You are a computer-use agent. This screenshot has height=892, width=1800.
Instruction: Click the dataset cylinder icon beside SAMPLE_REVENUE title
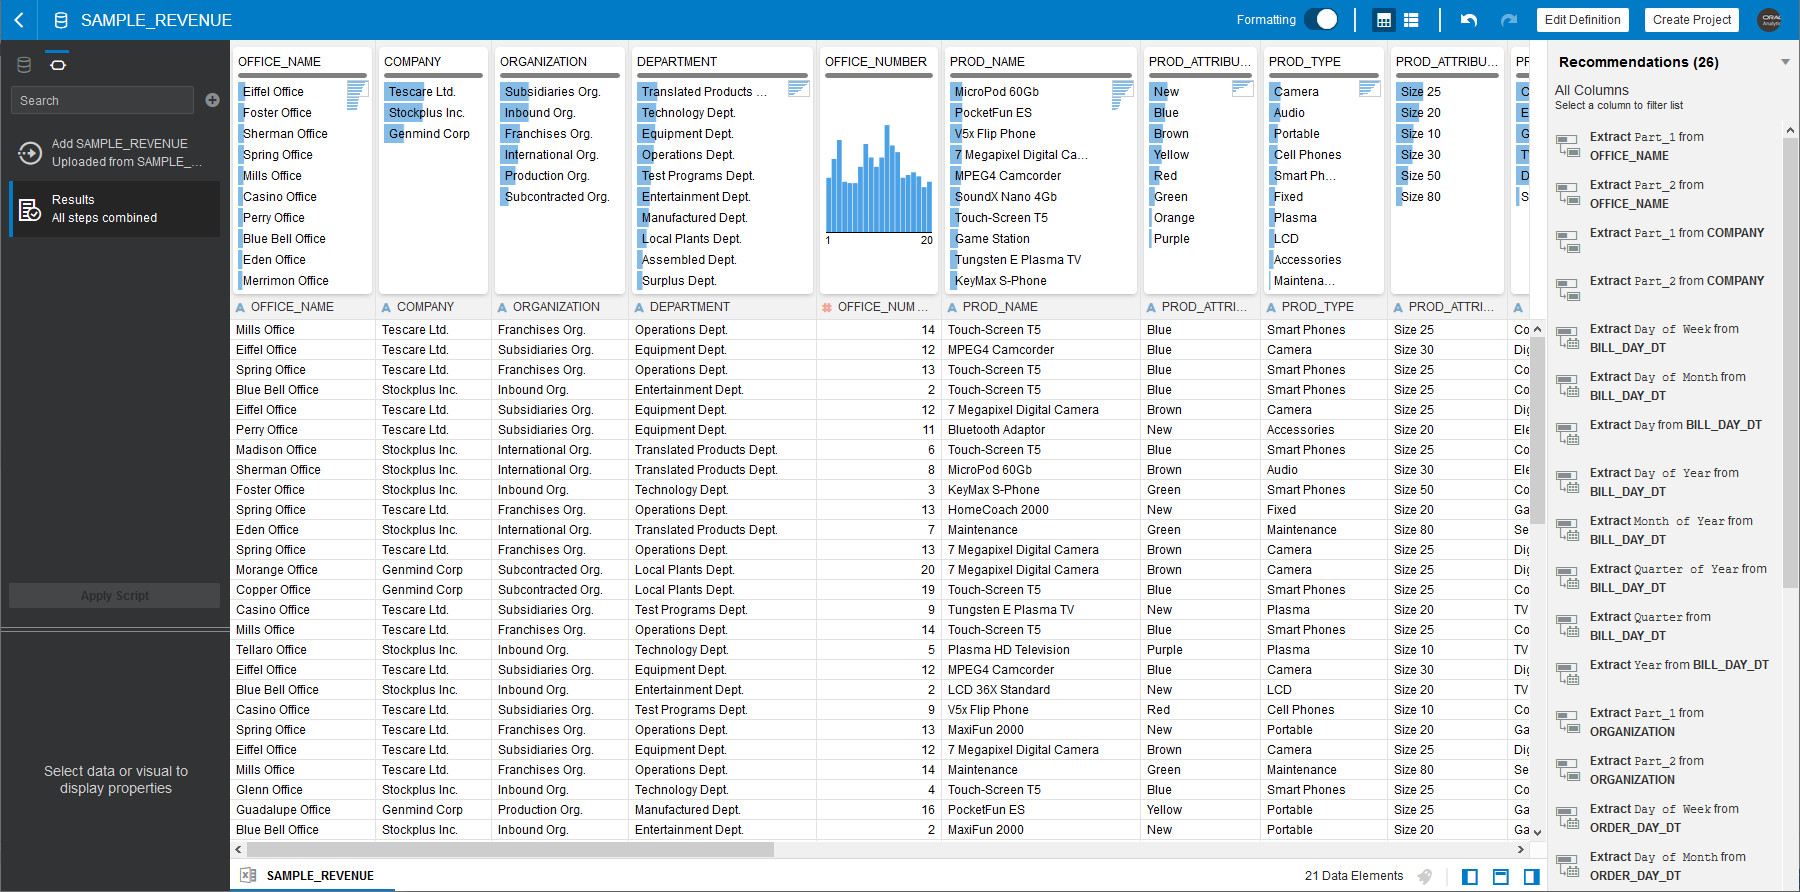[61, 20]
